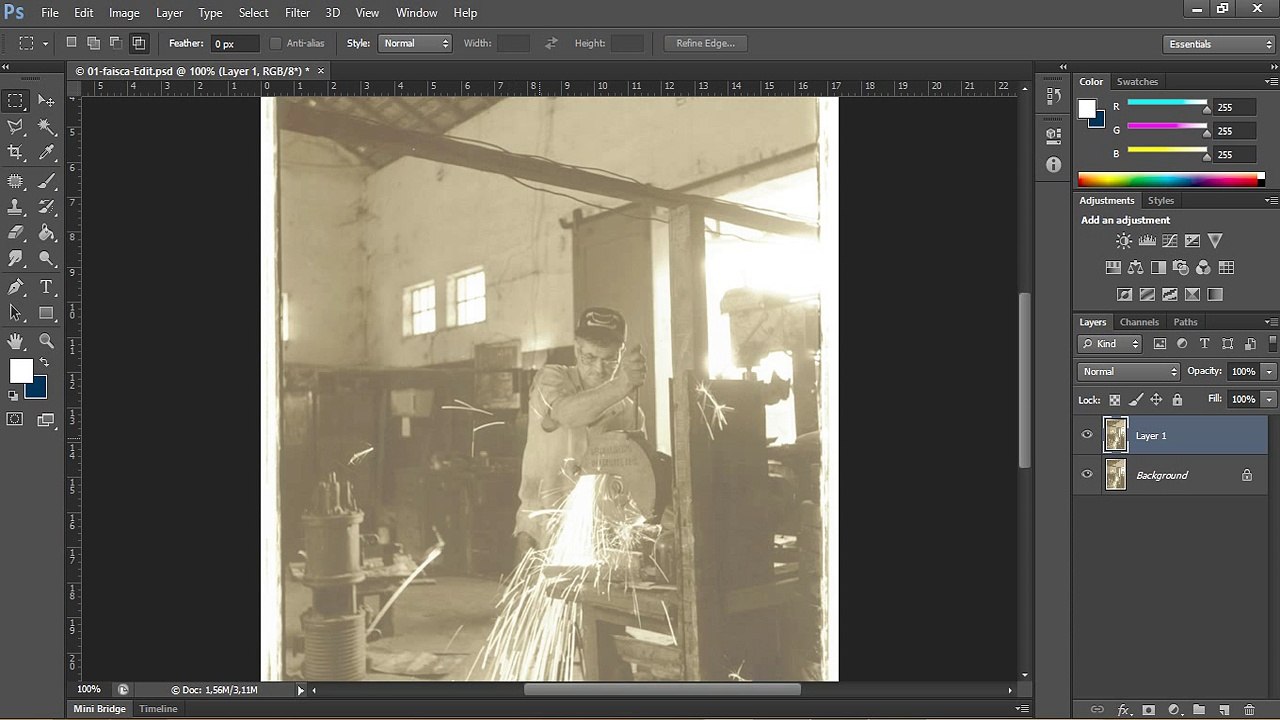This screenshot has height=720, width=1280.
Task: Click the Refine Edge button
Action: (x=705, y=44)
